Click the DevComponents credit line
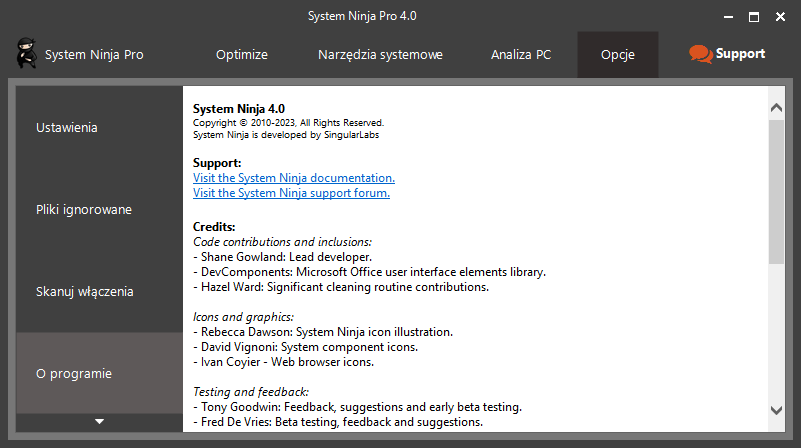The height and width of the screenshot is (448, 801). [369, 272]
